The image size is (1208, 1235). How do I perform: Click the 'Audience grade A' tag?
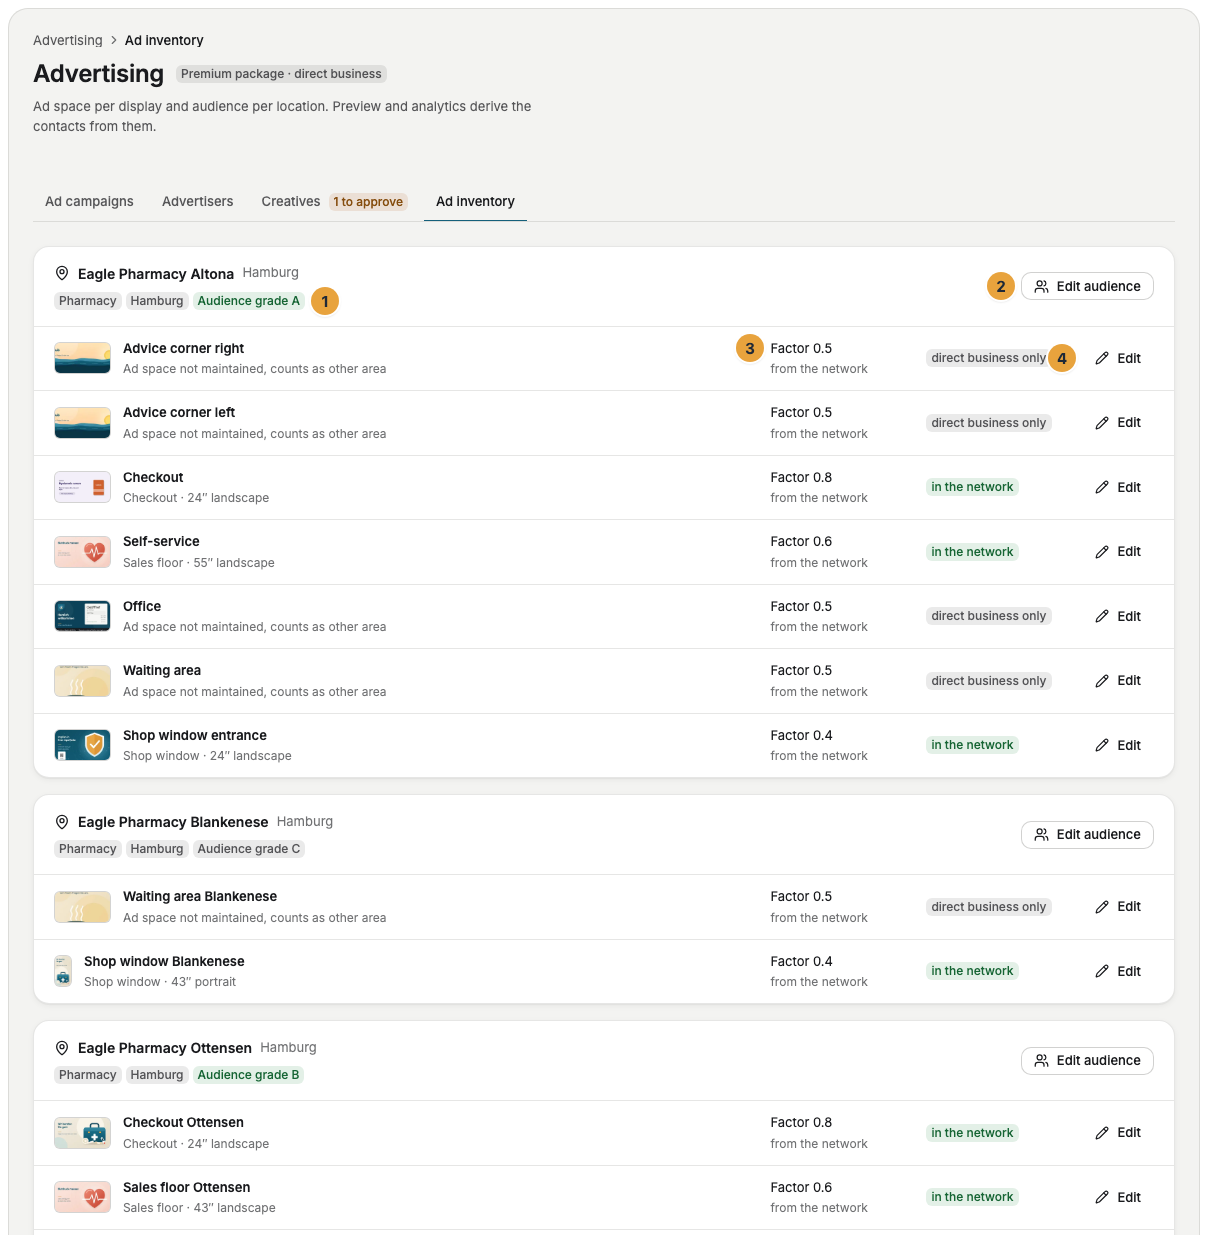point(249,301)
